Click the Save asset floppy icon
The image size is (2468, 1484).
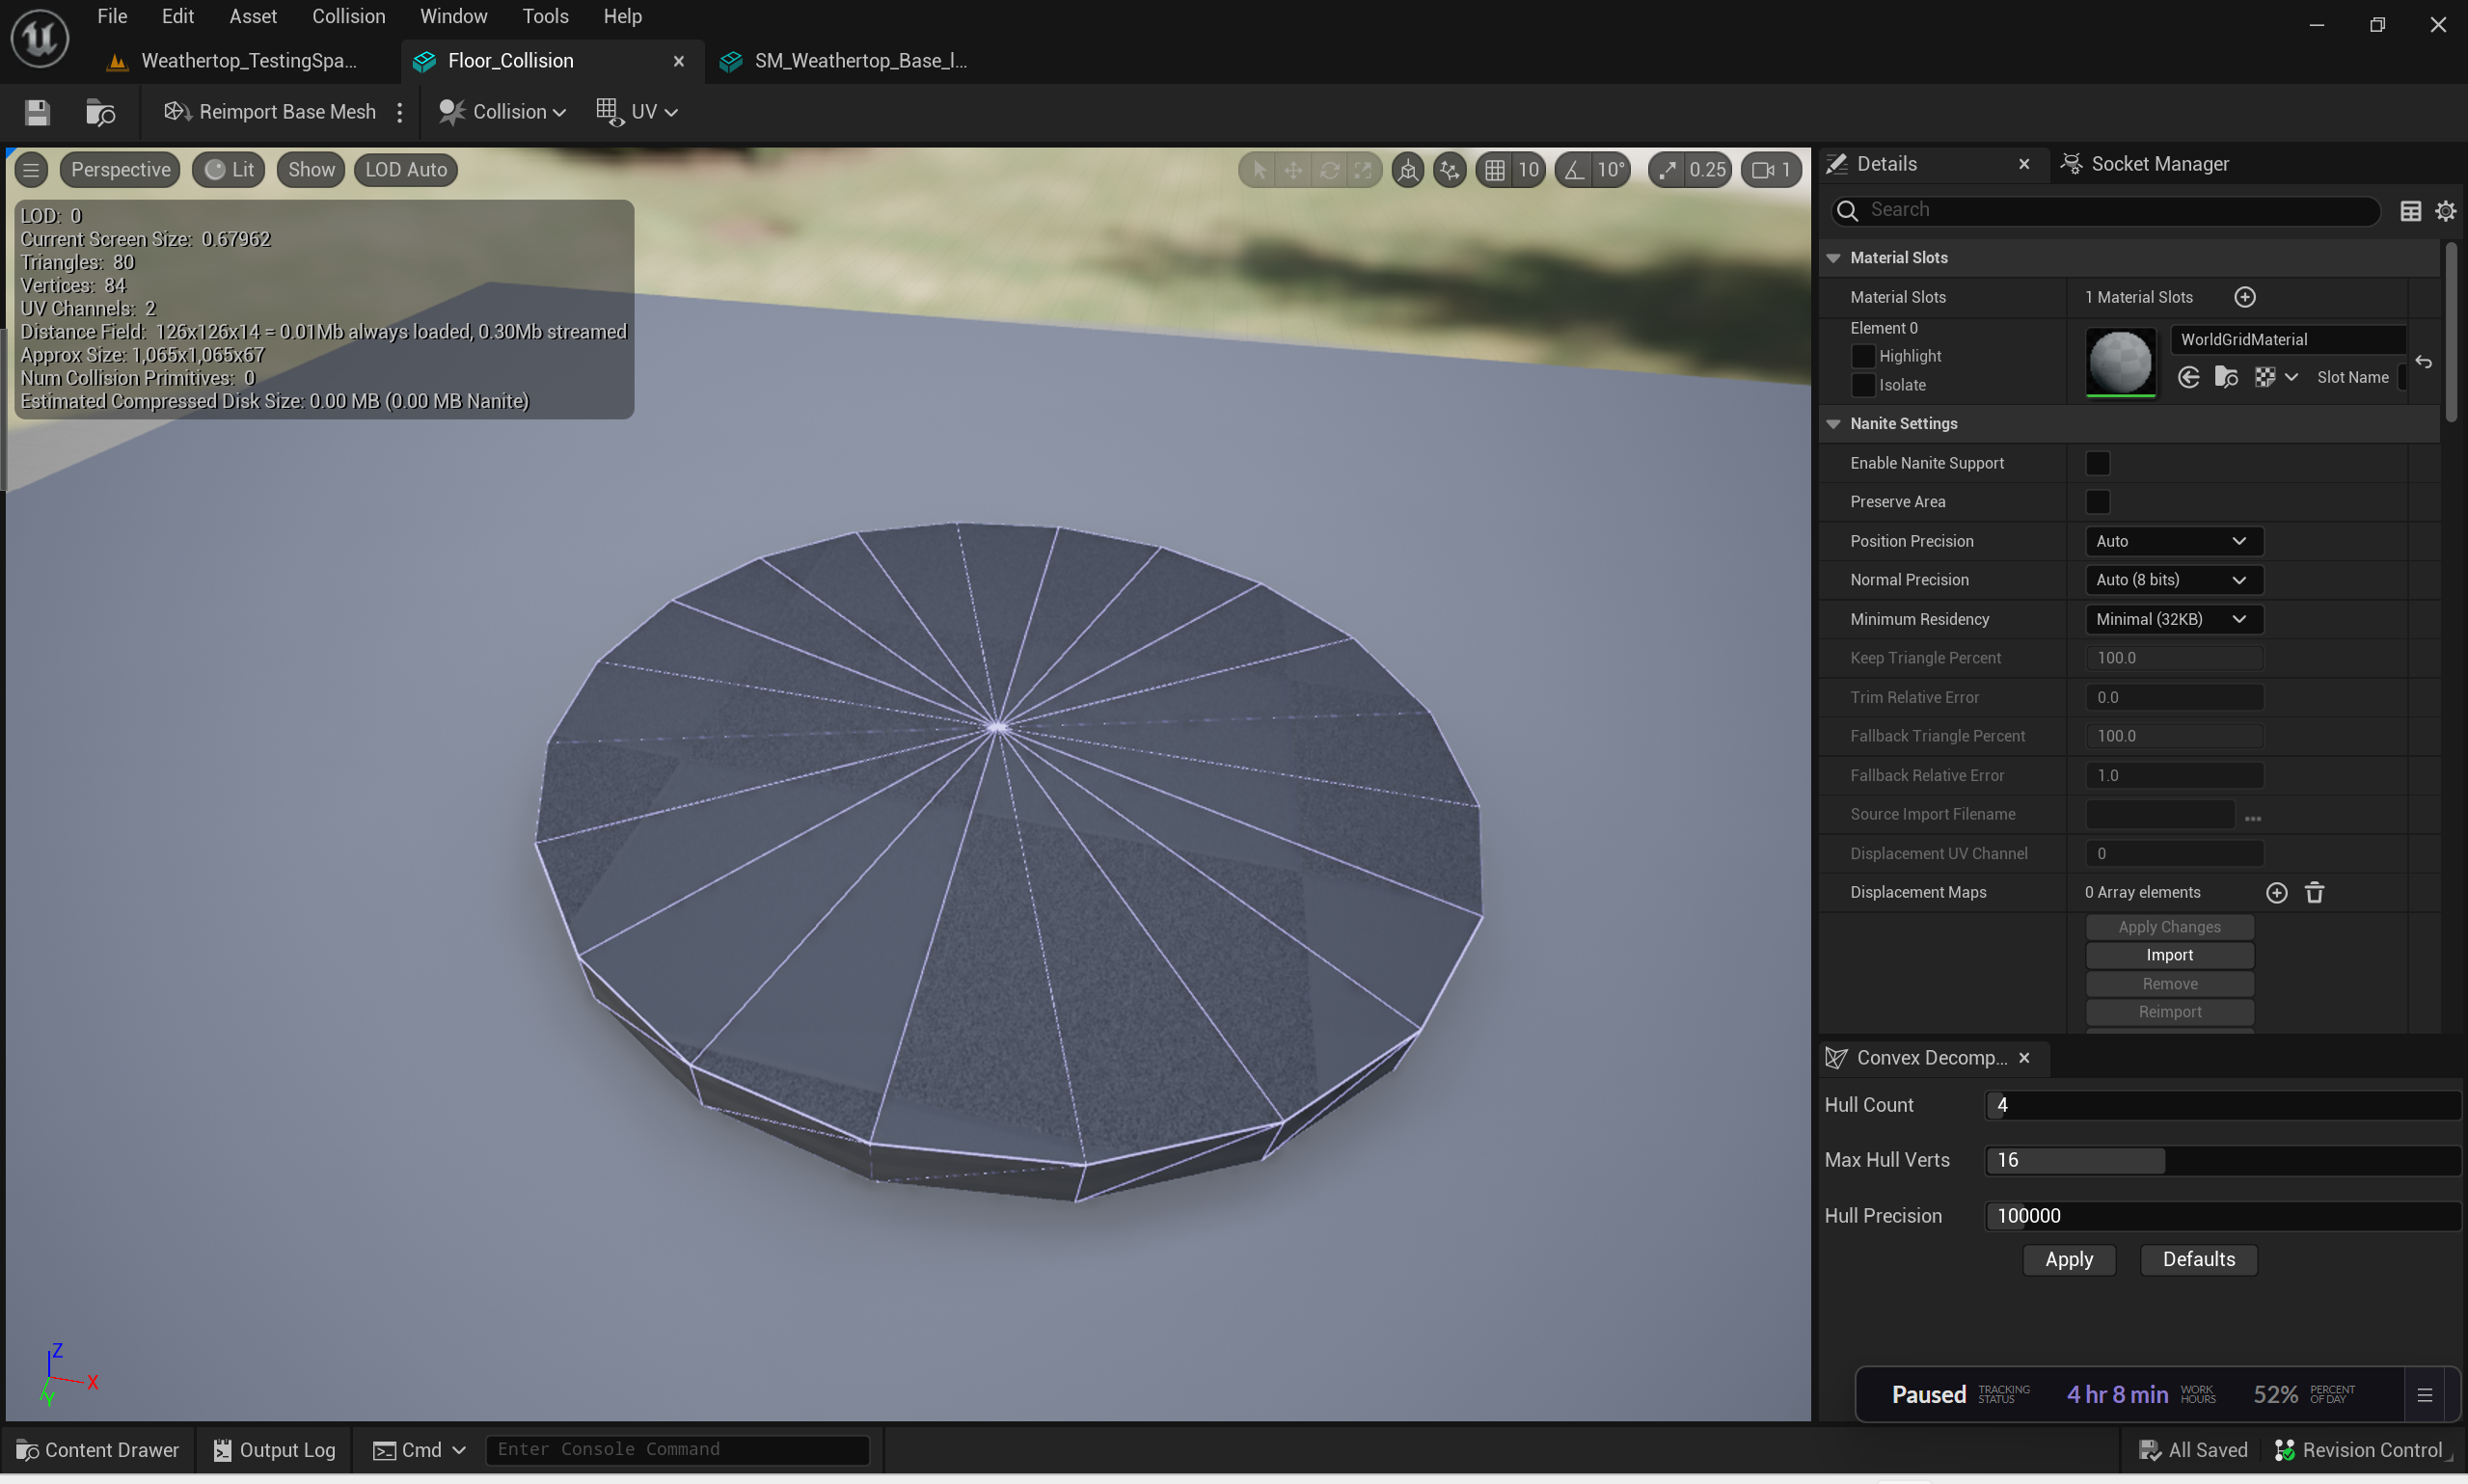click(37, 112)
